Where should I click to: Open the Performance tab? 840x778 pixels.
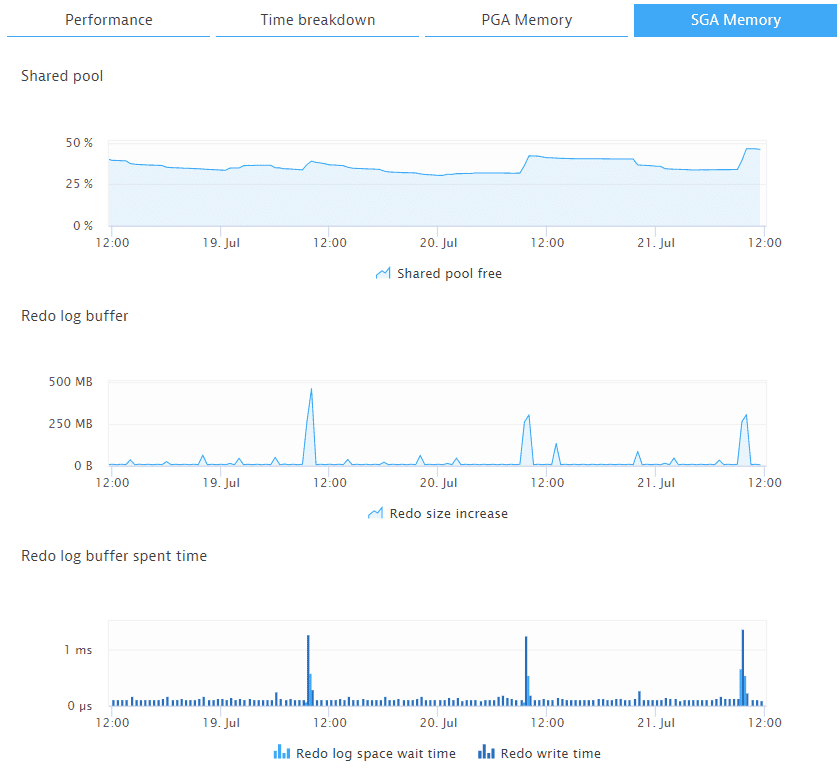click(109, 20)
